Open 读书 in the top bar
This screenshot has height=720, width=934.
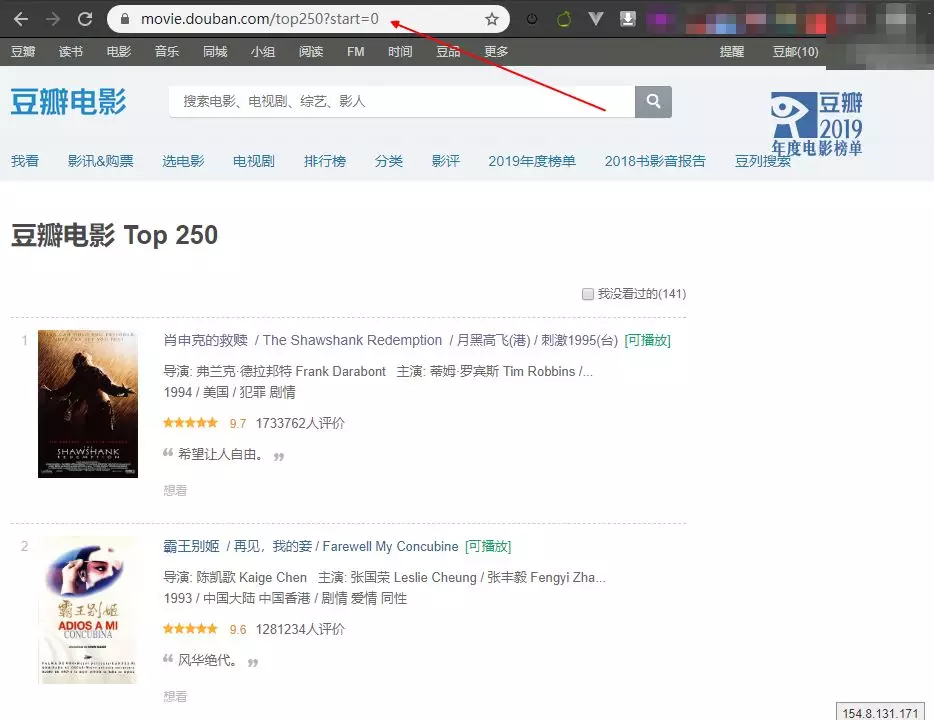tap(70, 52)
